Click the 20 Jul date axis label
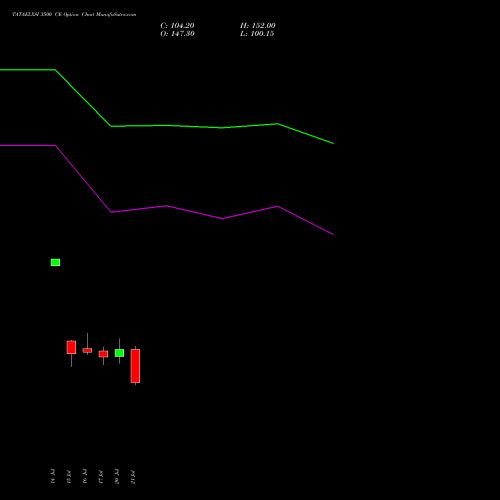This screenshot has height=500, width=500. [x=117, y=476]
